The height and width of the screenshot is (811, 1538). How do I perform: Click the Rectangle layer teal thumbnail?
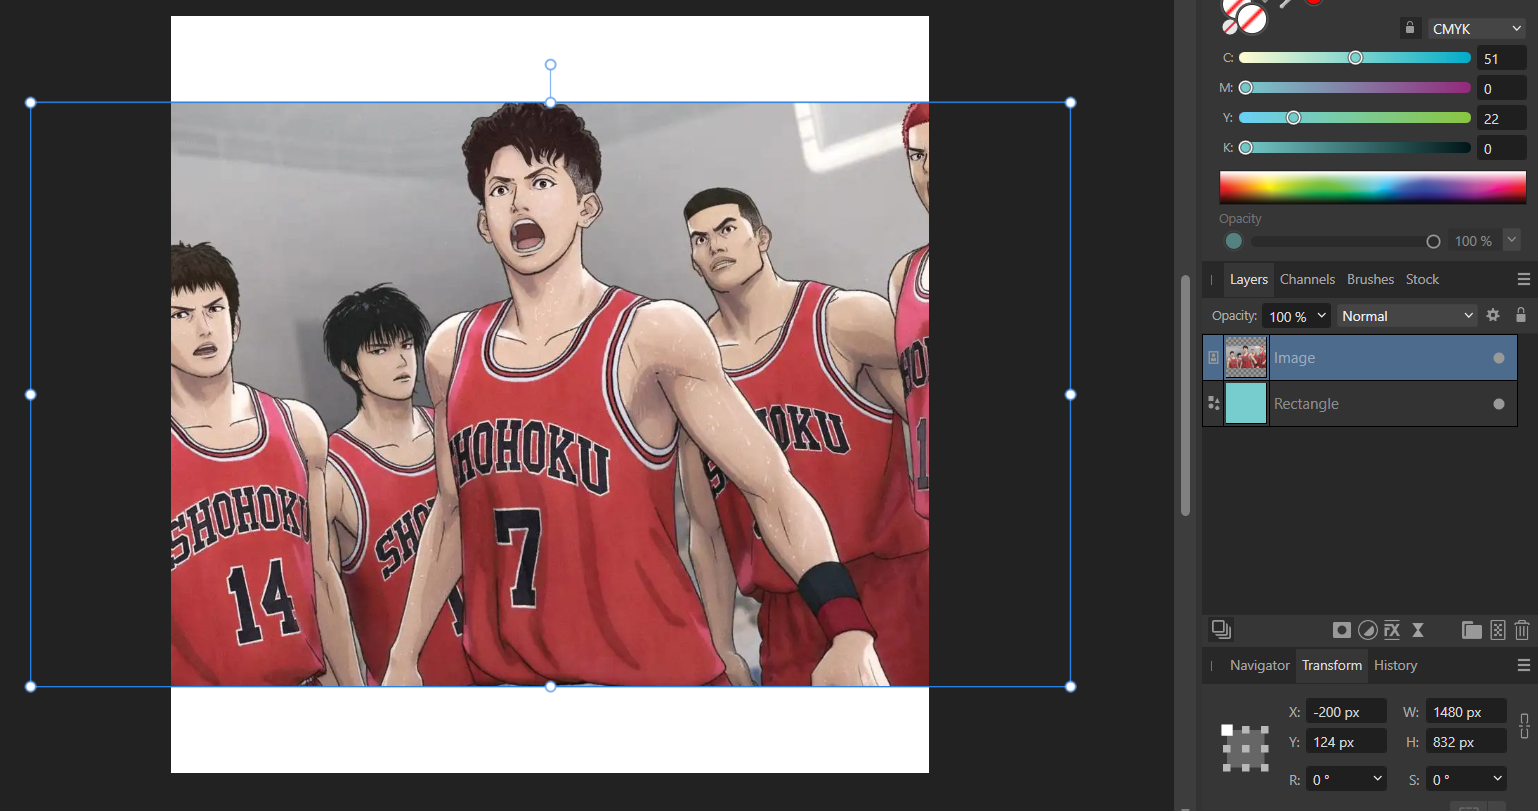tap(1246, 403)
